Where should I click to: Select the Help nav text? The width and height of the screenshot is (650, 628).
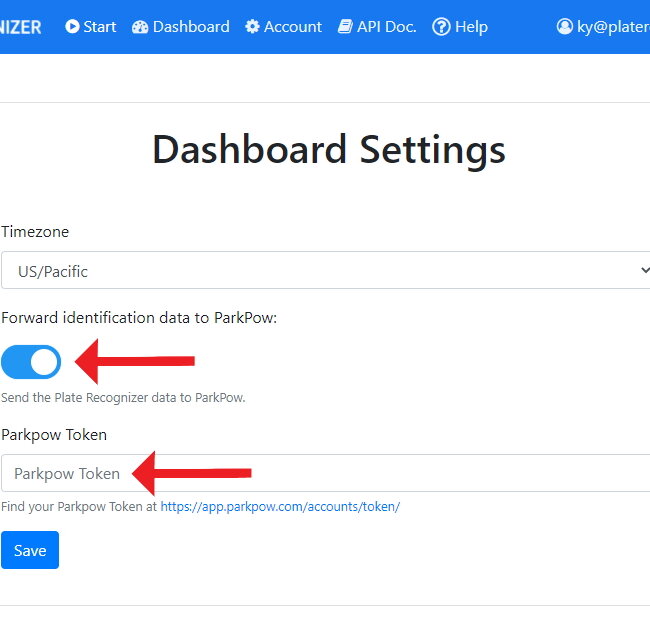471,27
